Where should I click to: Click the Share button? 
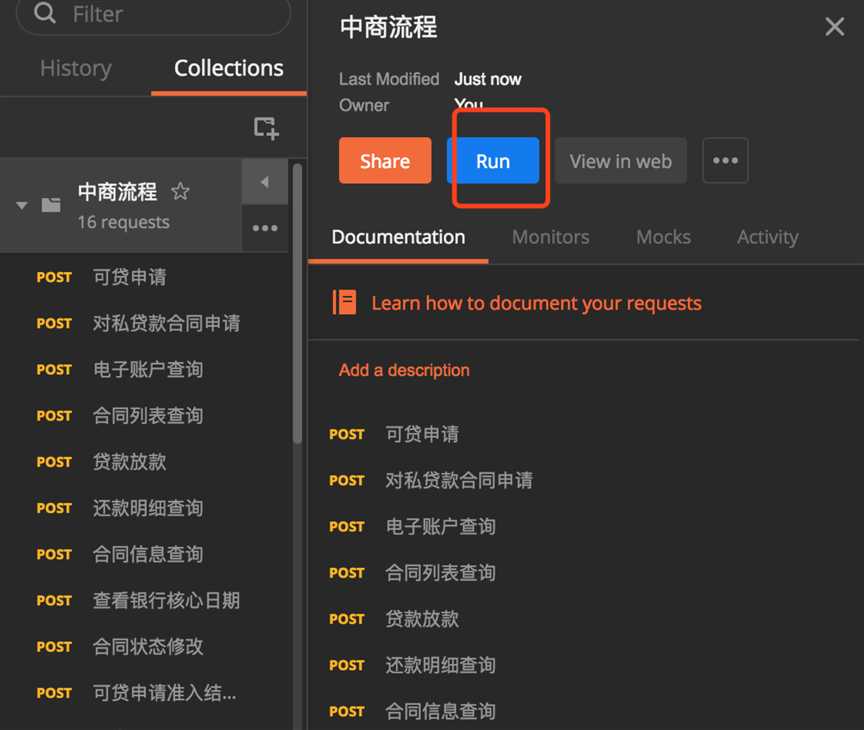[x=385, y=161]
